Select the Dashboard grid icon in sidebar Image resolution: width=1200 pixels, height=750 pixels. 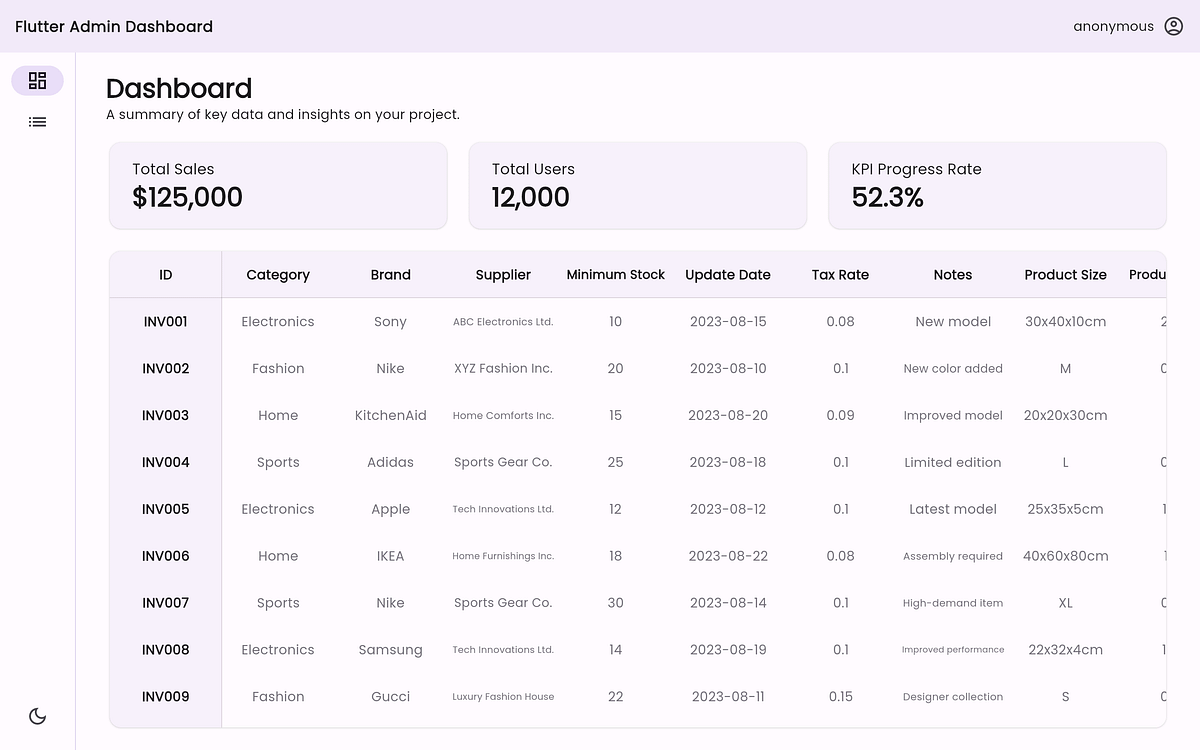37,80
